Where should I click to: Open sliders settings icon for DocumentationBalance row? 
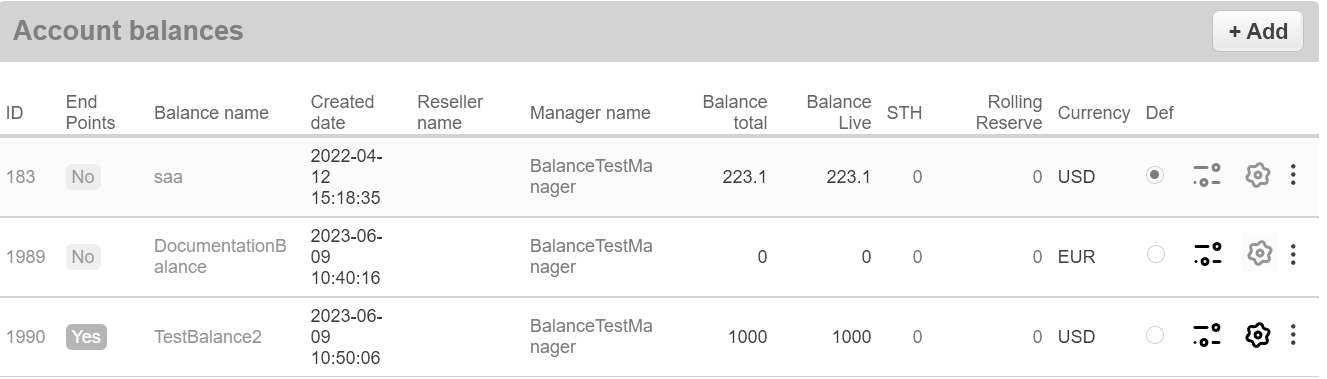click(1207, 255)
